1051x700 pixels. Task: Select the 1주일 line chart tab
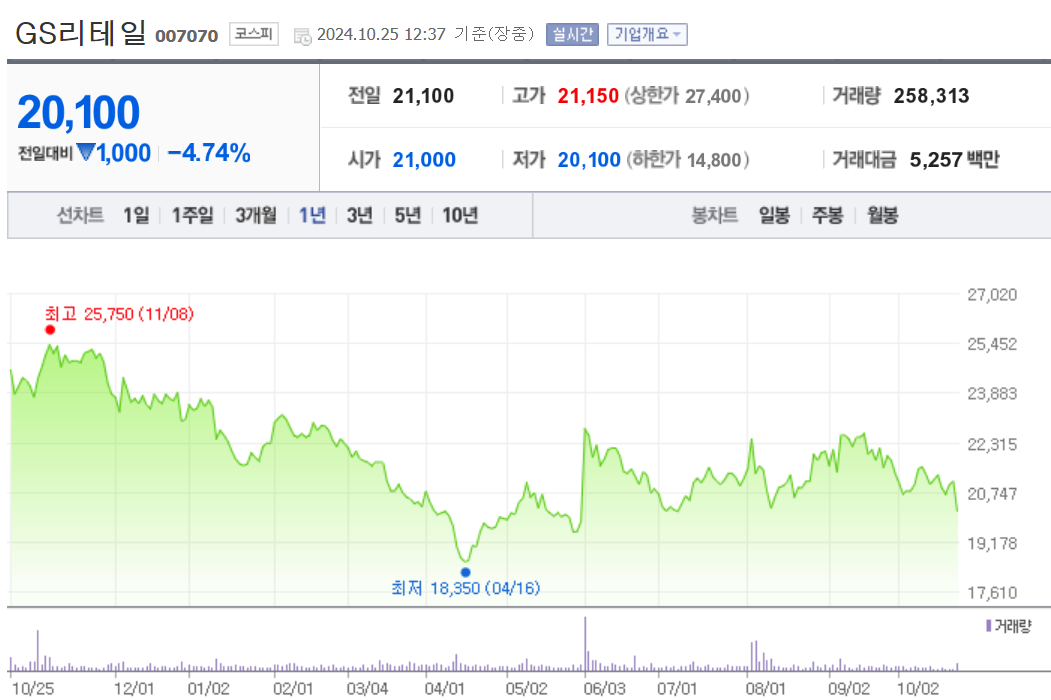tap(192, 215)
